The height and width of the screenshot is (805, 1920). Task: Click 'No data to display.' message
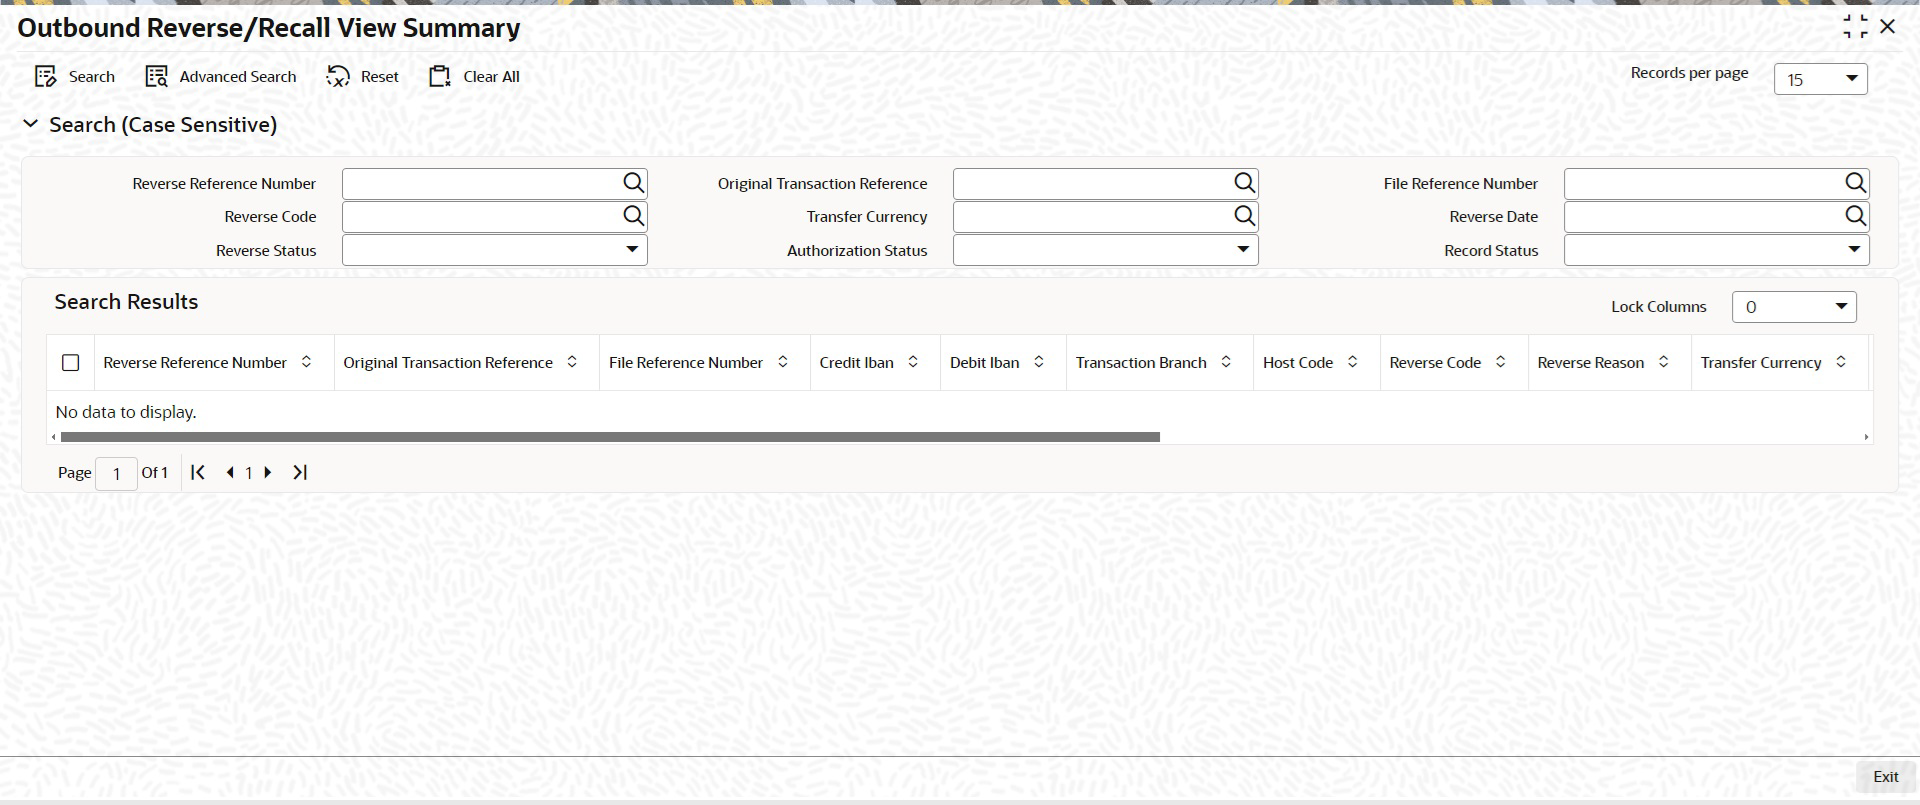pyautogui.click(x=126, y=412)
